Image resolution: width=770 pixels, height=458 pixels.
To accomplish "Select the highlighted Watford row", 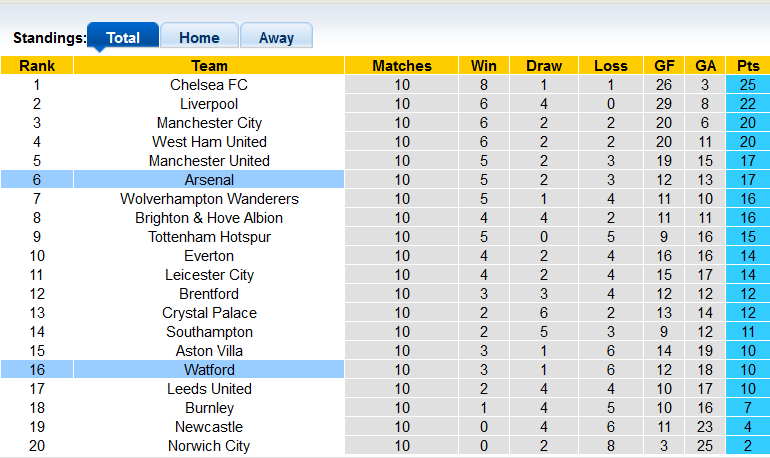I will tap(209, 370).
